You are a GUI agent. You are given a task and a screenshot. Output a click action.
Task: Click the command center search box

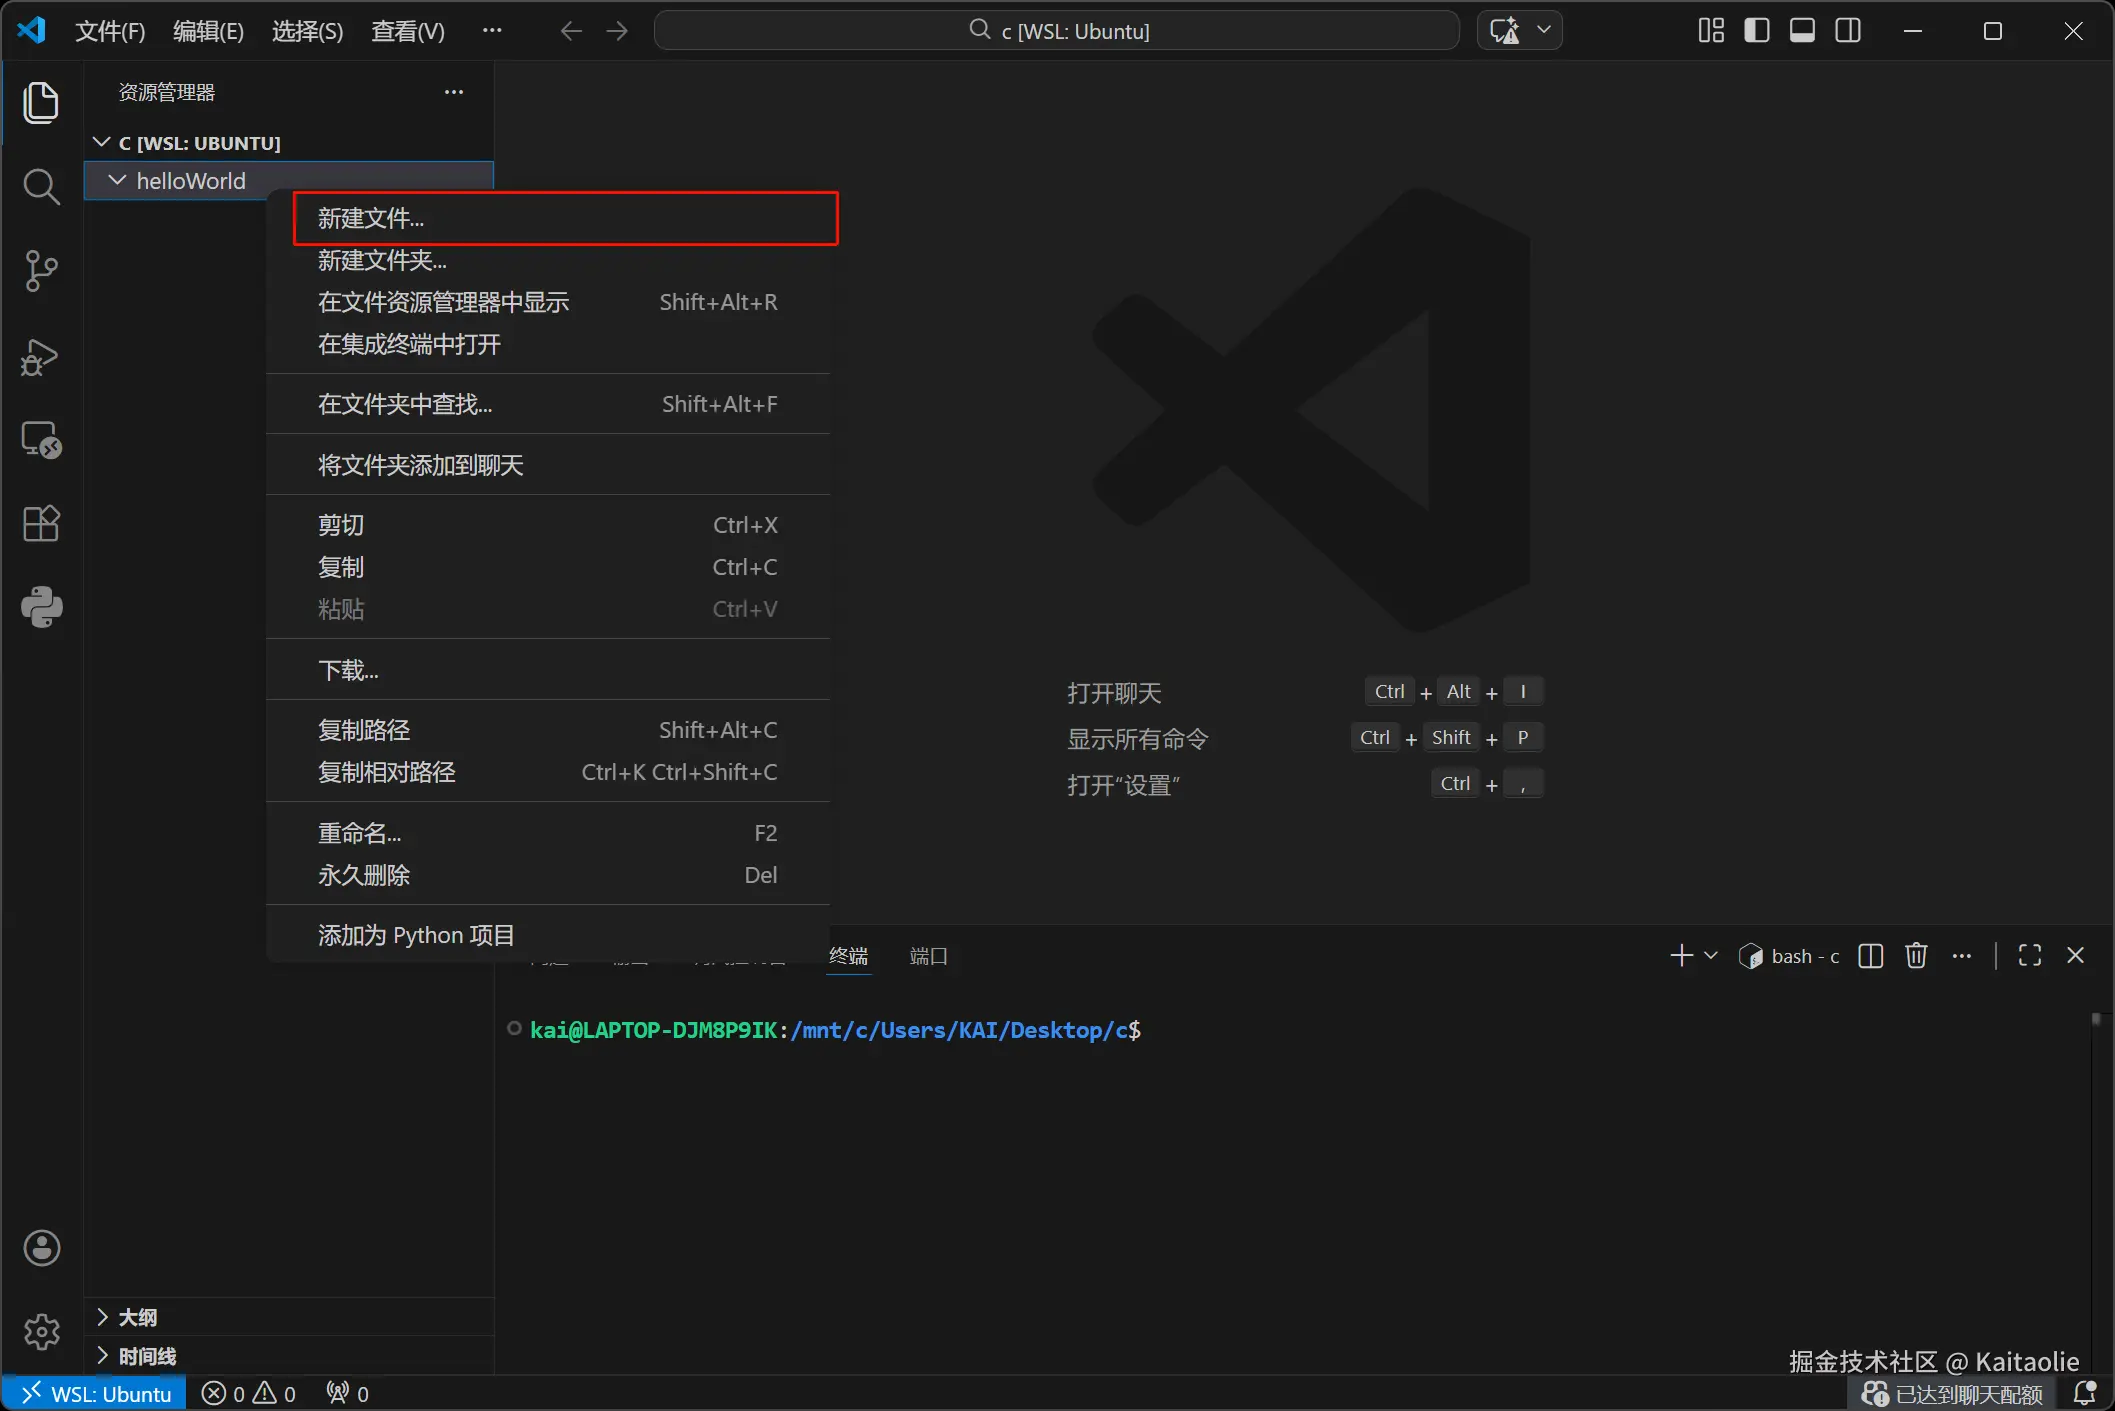pos(1057,31)
